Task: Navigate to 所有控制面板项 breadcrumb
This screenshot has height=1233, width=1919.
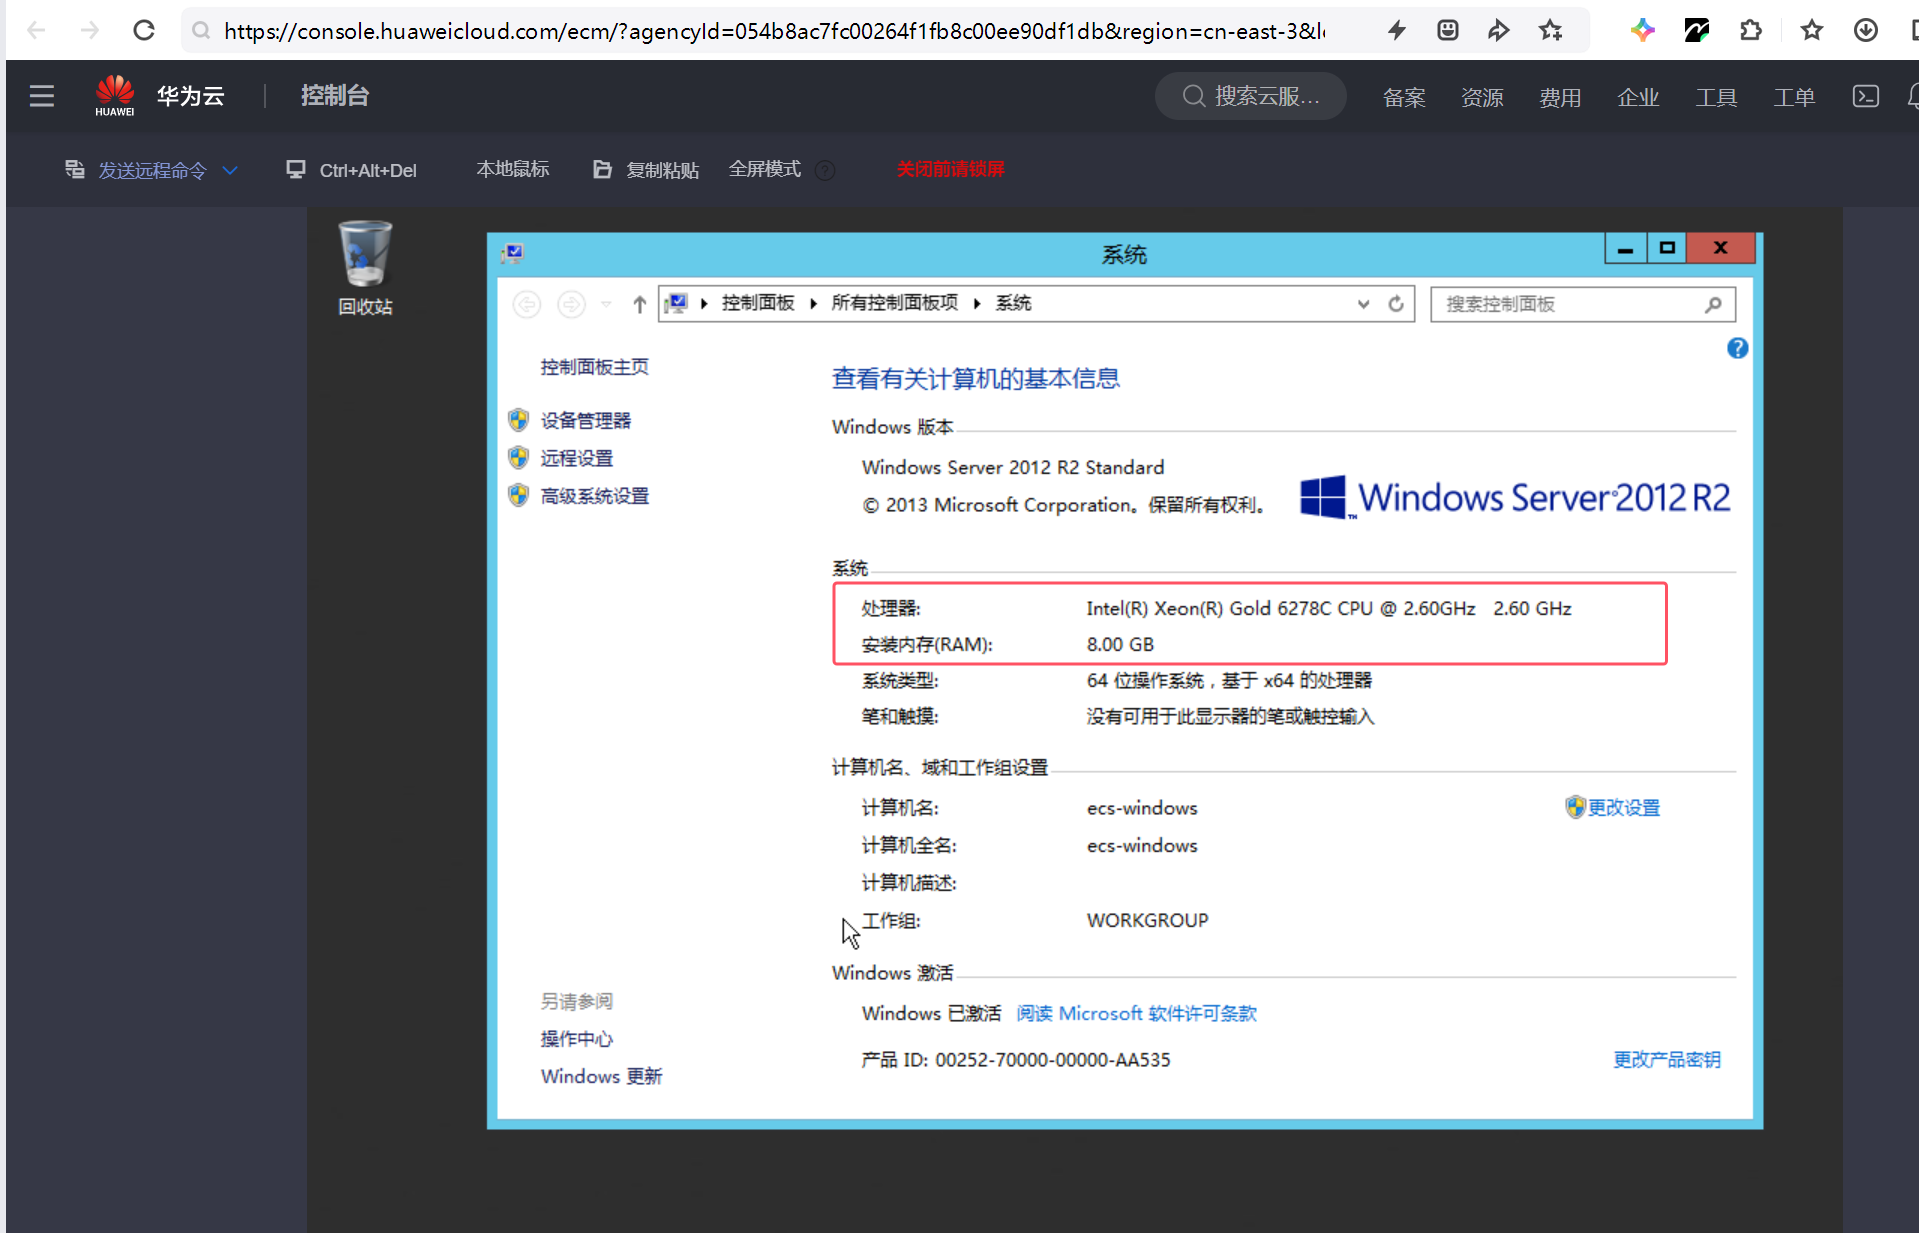Action: pos(895,303)
